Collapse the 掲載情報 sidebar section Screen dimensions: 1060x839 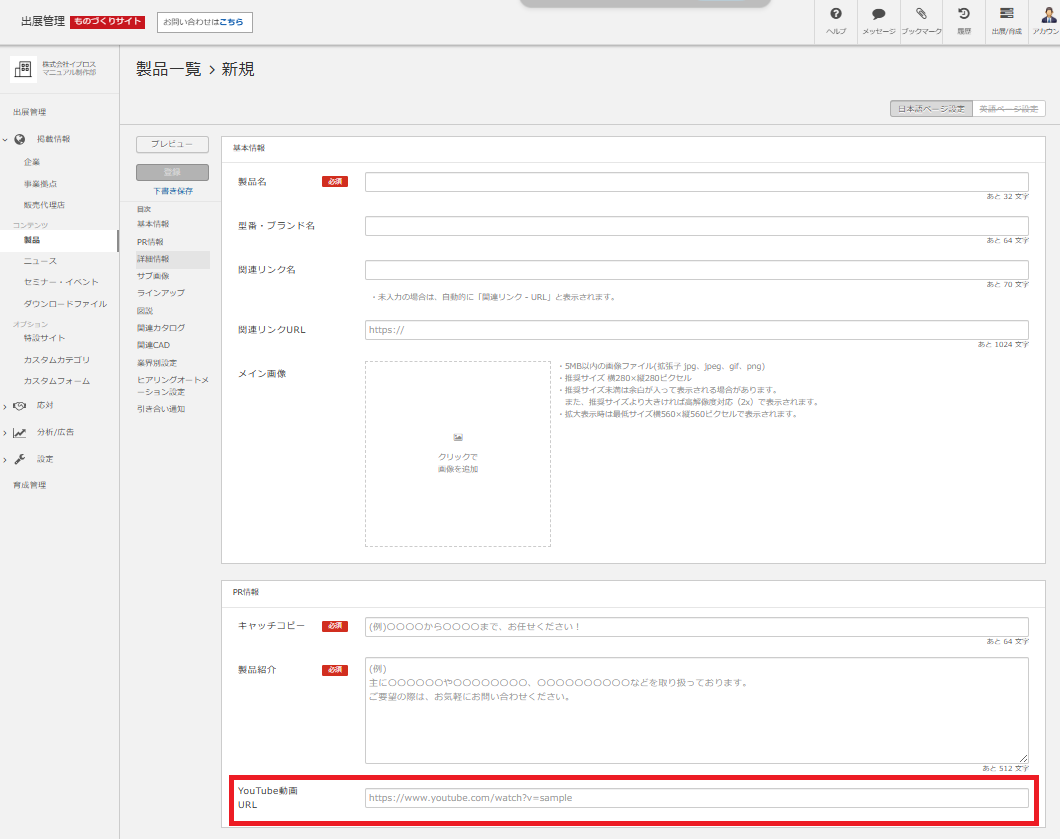point(5,140)
